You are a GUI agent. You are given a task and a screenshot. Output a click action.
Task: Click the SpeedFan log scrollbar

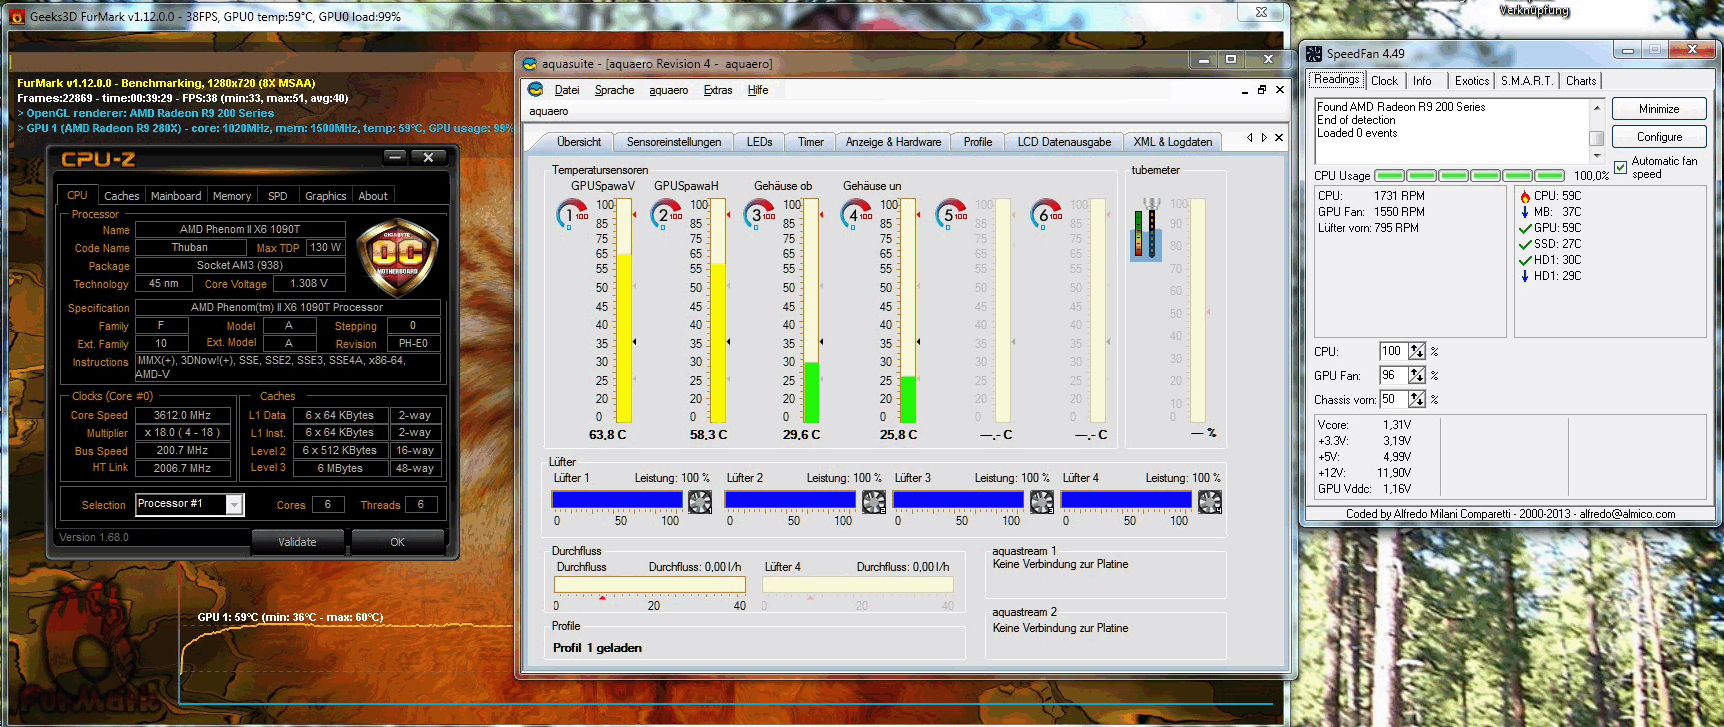1596,131
